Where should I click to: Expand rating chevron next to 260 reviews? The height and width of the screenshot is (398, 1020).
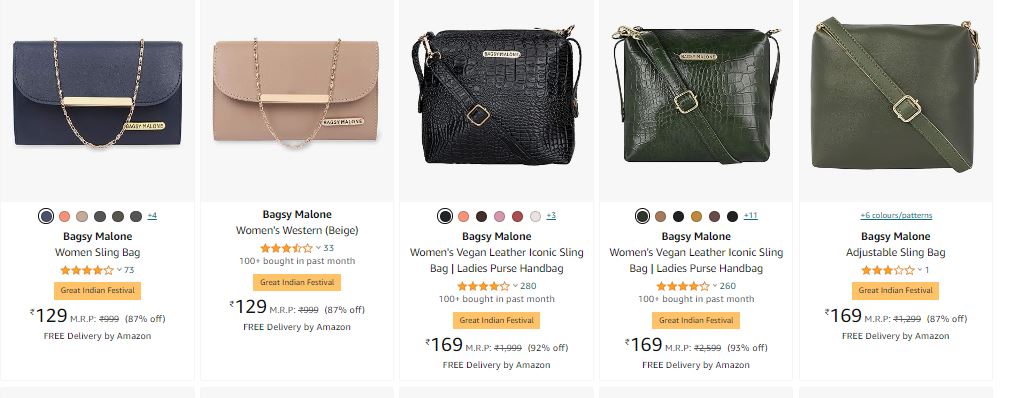715,285
